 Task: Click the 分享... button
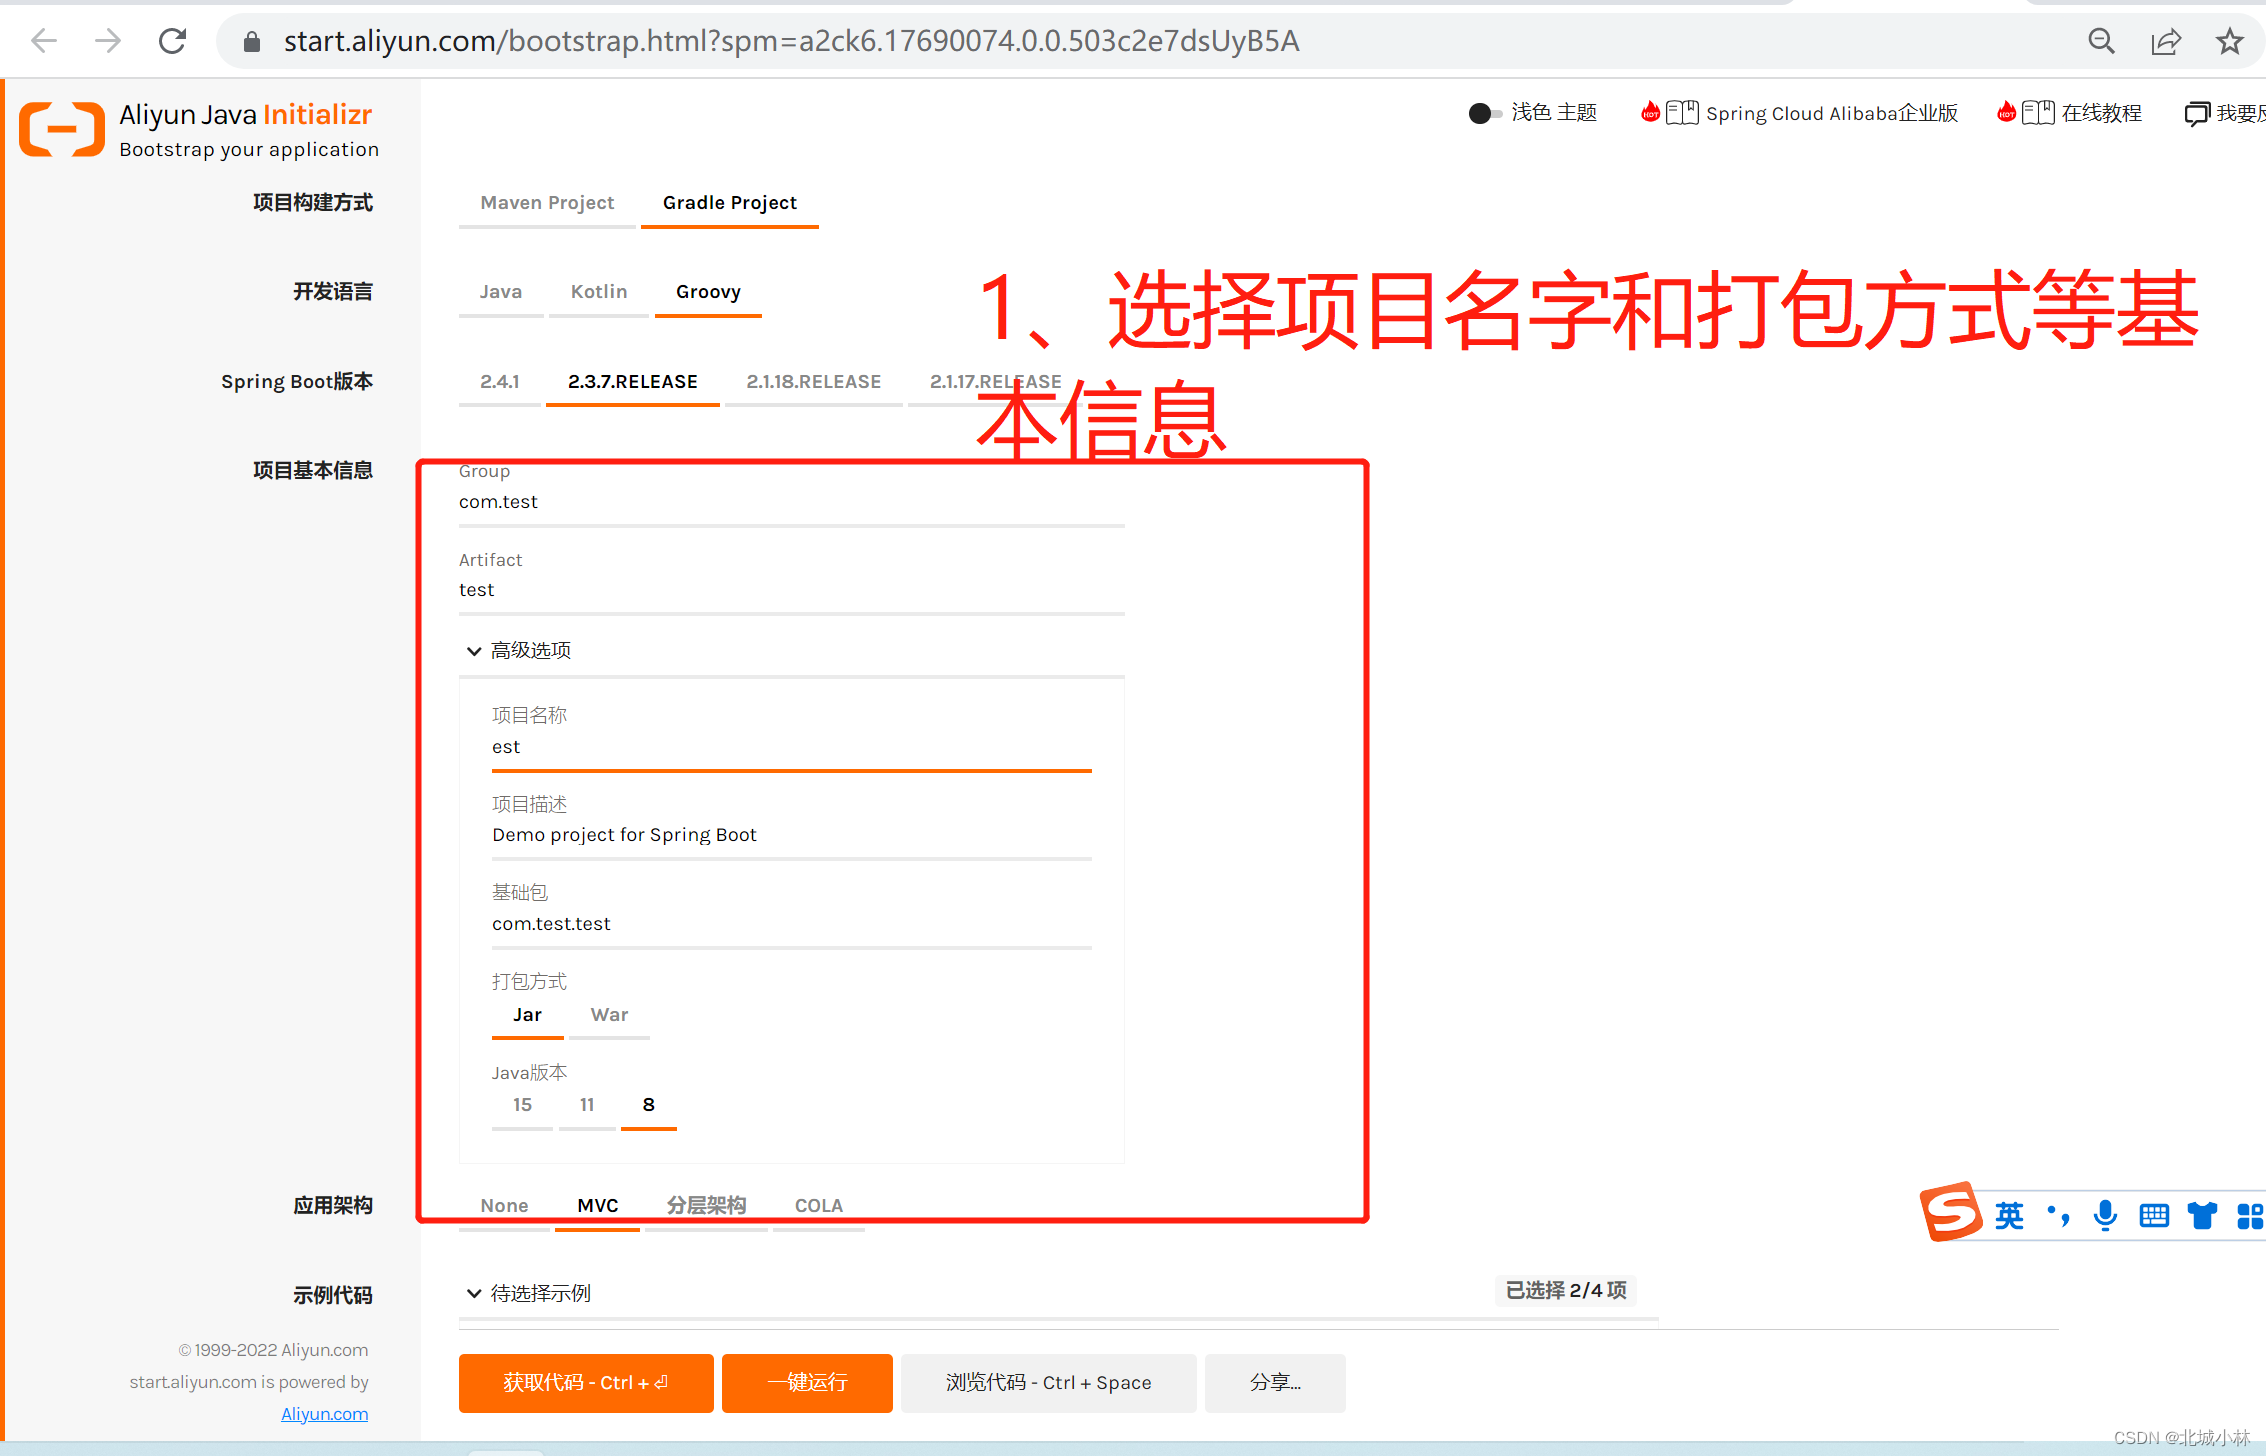tap(1275, 1383)
